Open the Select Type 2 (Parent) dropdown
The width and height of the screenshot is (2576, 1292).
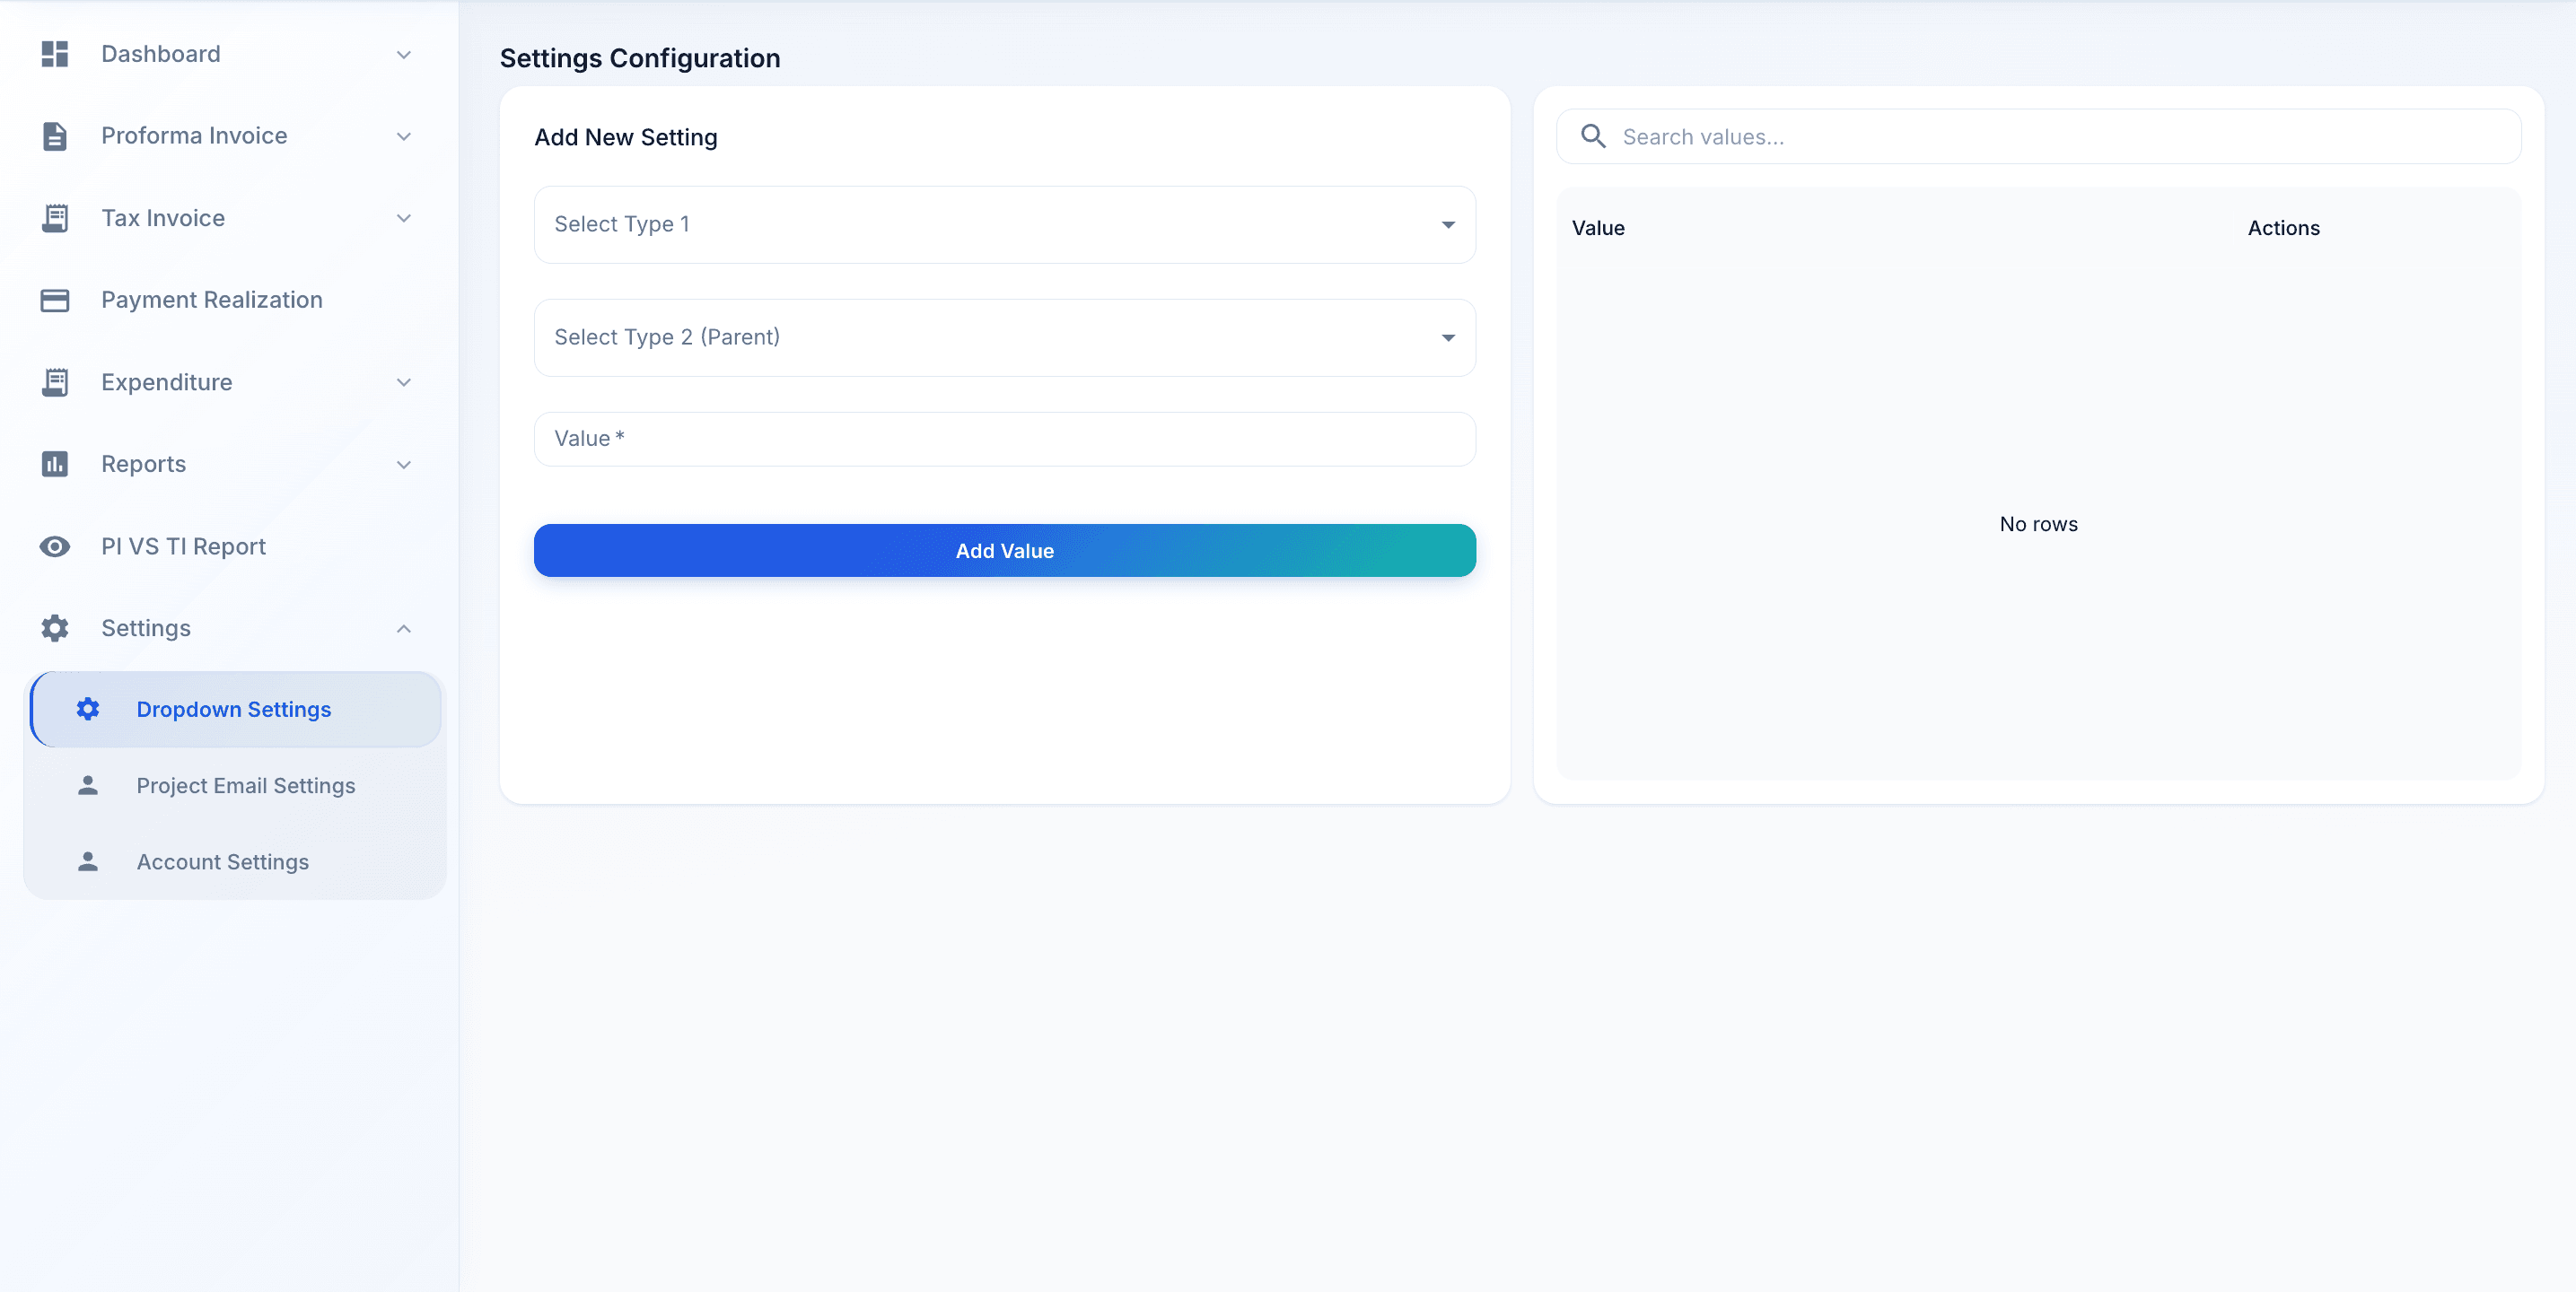point(1004,338)
